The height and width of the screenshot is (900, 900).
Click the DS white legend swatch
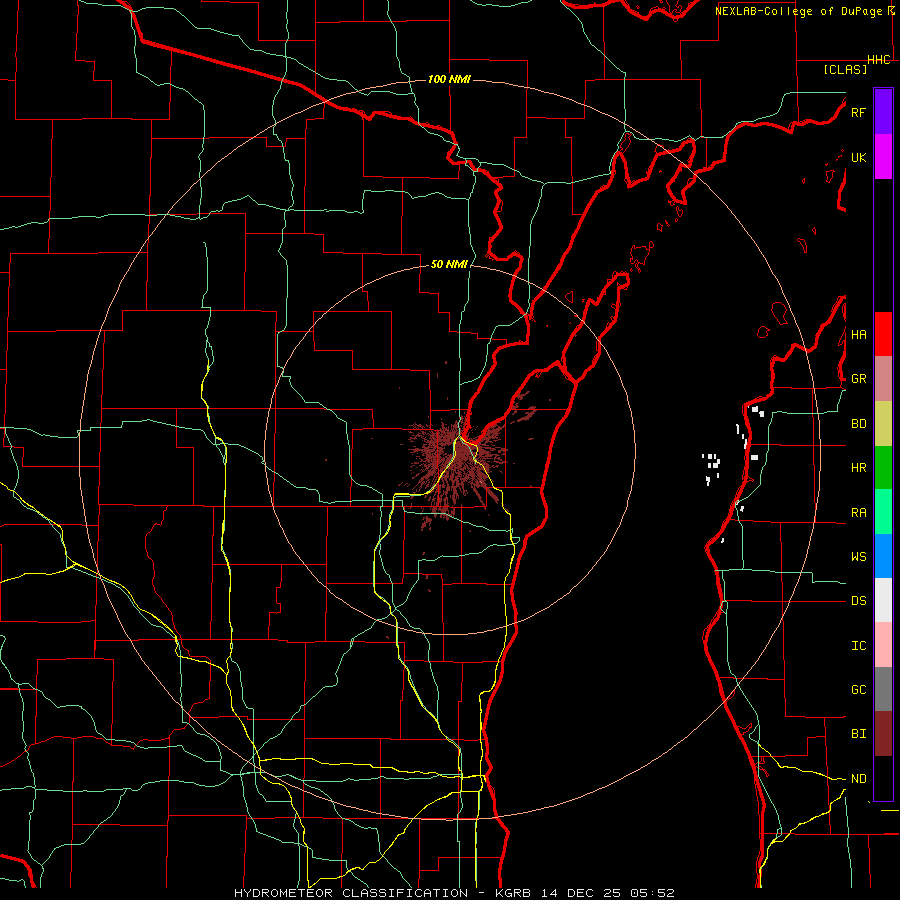point(883,600)
